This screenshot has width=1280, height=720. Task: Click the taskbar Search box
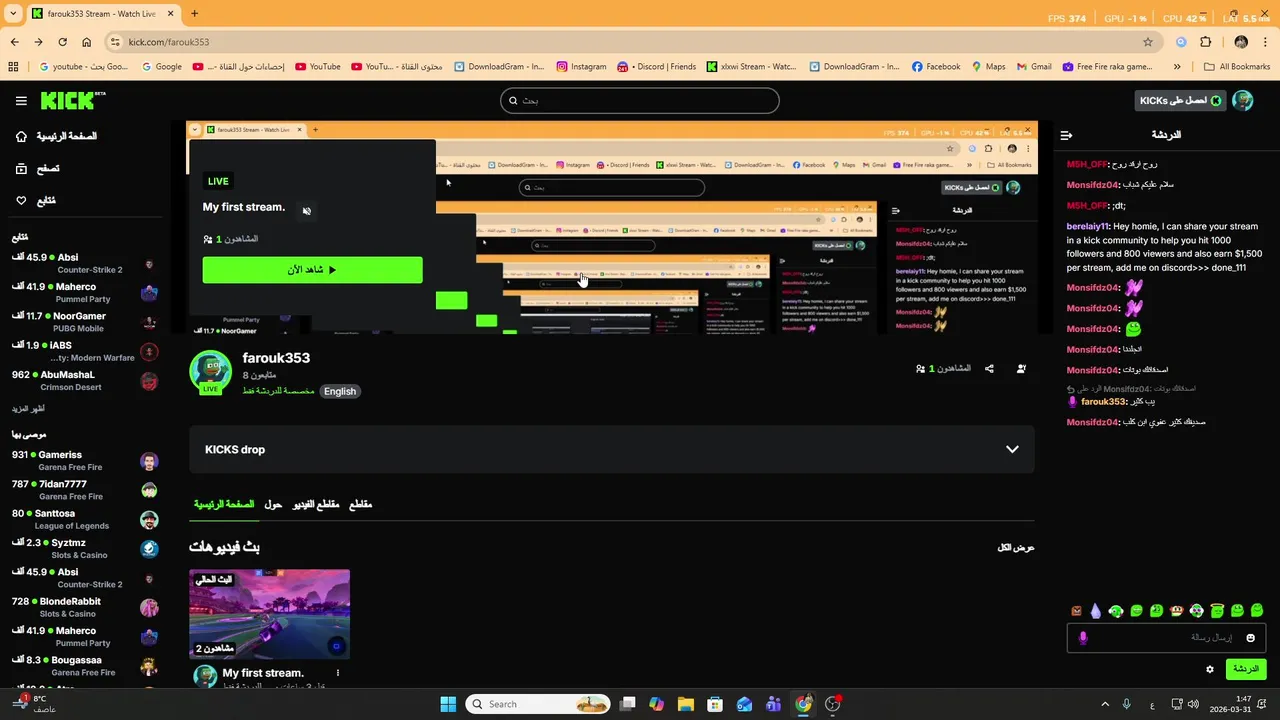coord(539,704)
